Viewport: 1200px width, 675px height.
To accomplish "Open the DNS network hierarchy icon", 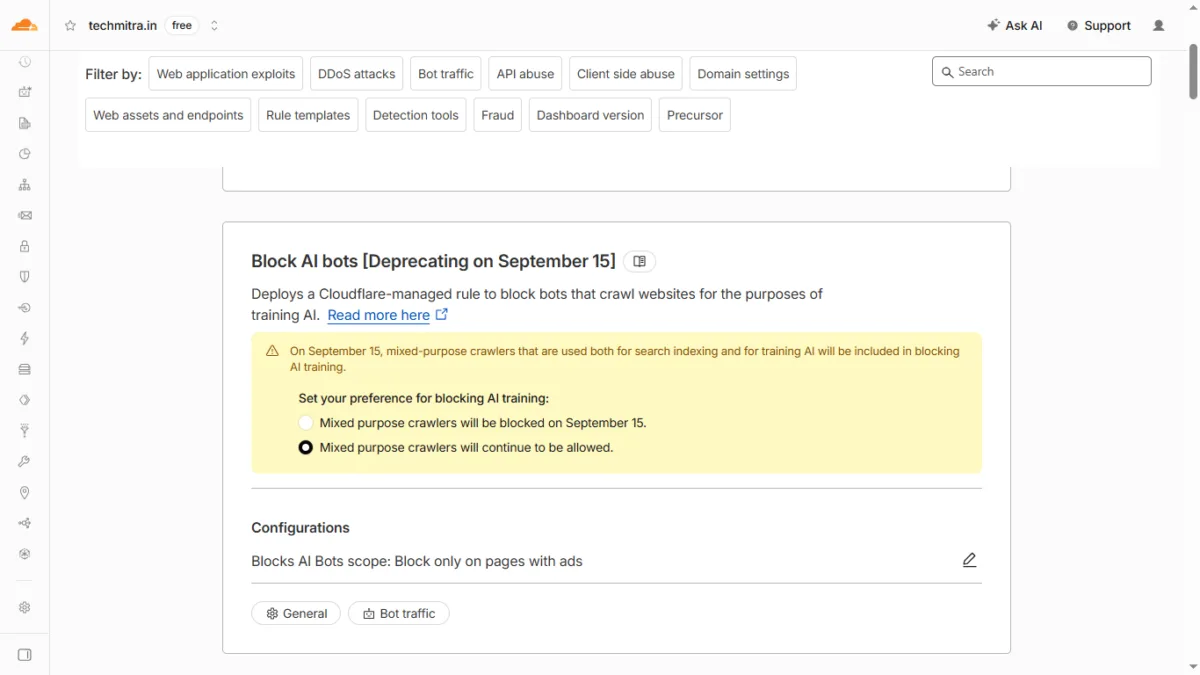I will [x=25, y=185].
